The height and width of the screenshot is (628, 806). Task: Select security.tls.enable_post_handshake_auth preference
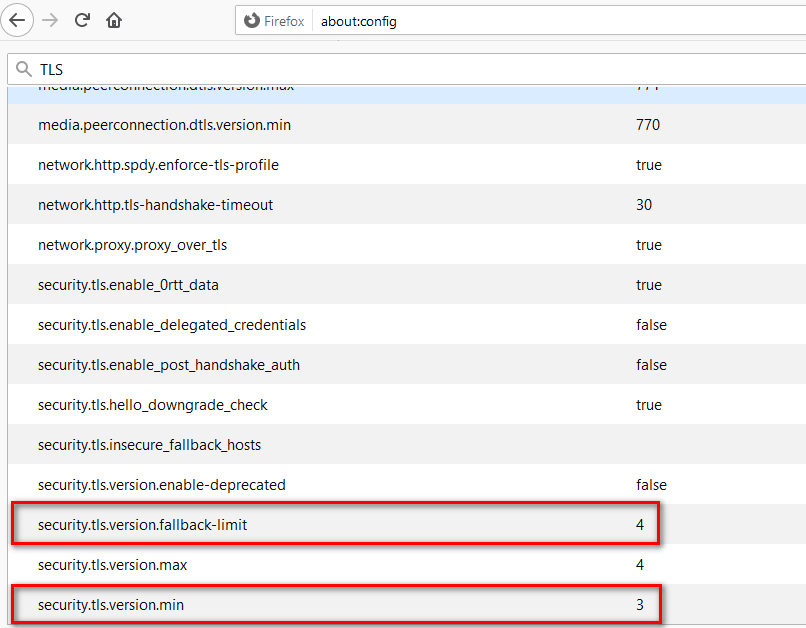coord(169,365)
